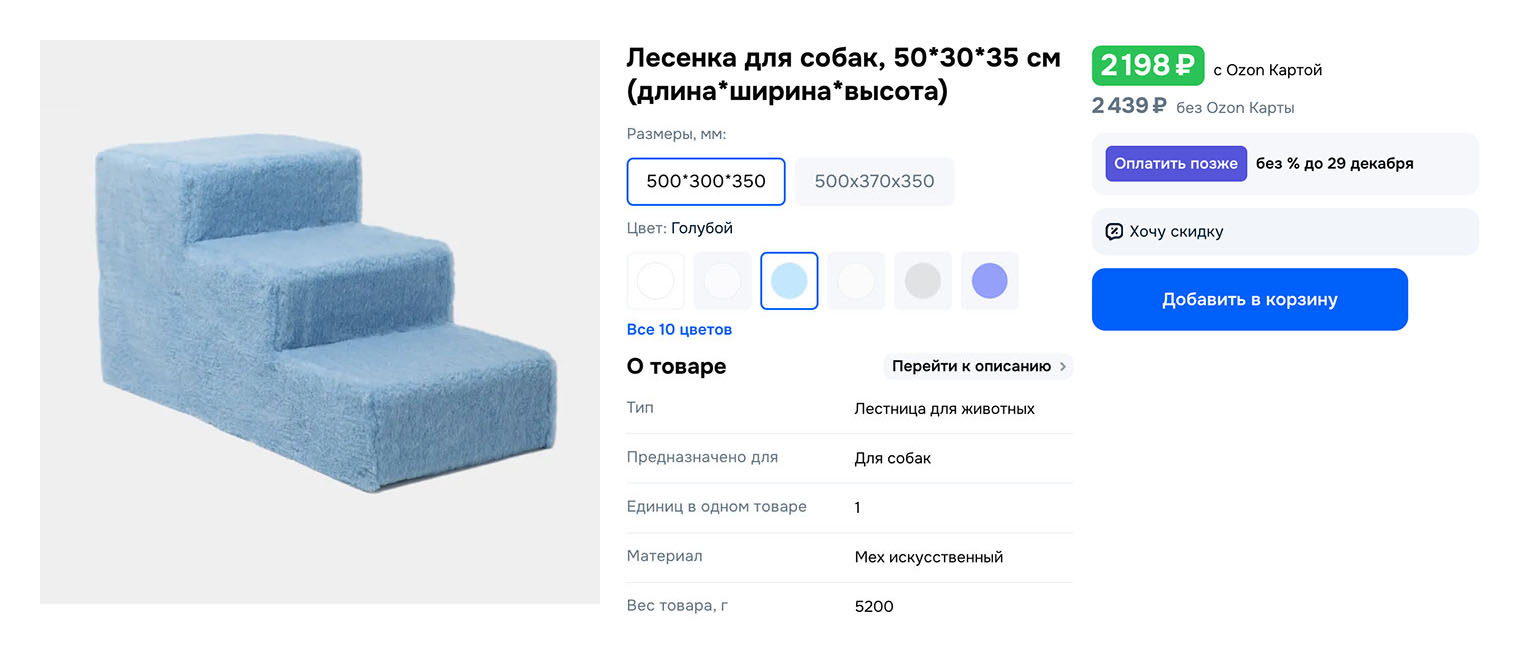Screen dimensions: 1520x656
Task: Click the product title Лесенка для собак
Action: [x=842, y=74]
